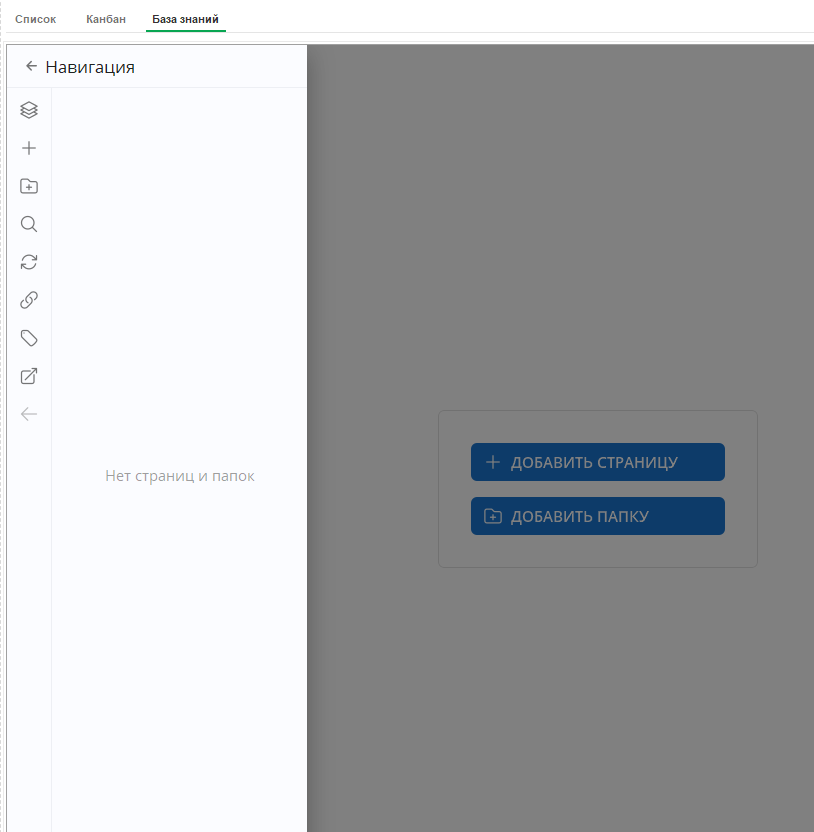814x832 pixels.
Task: Open tags via the tag icon
Action: click(29, 339)
